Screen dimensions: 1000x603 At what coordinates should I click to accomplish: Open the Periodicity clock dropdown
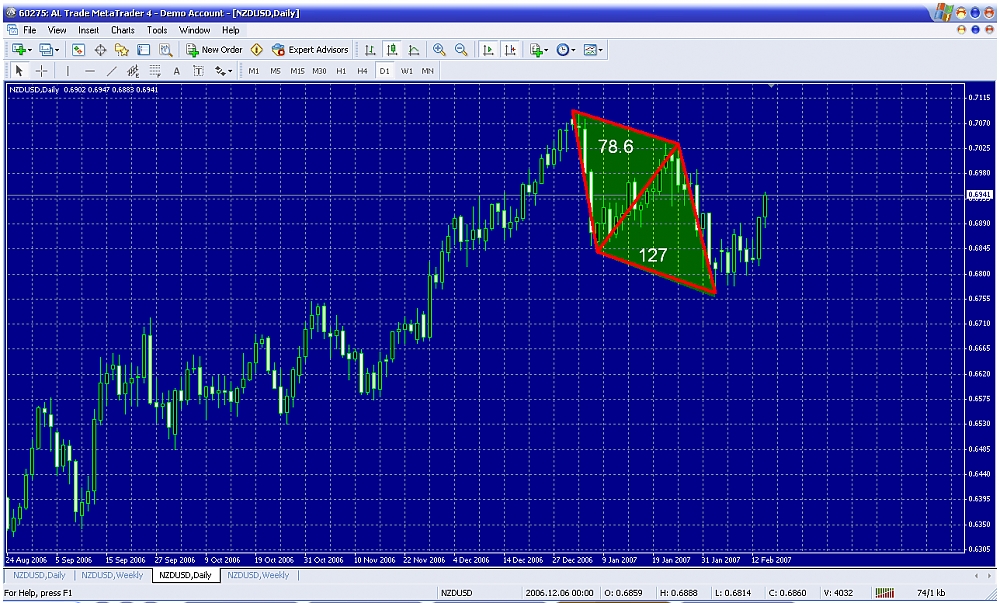(566, 50)
